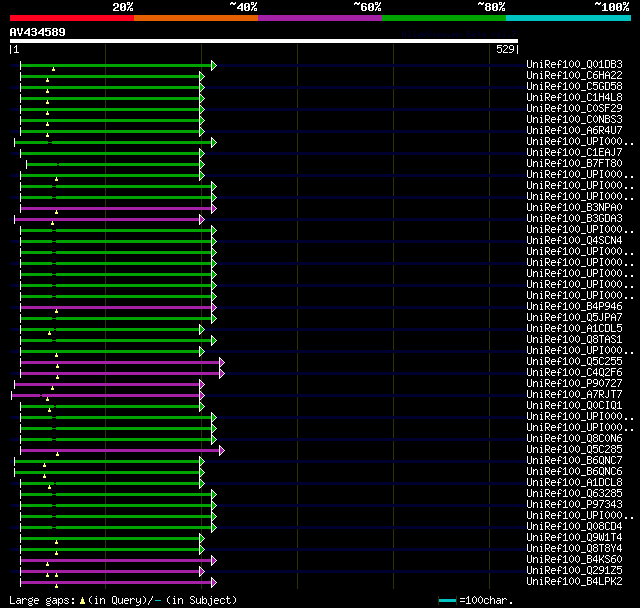Select the UniRef100_Q8T8Y4 label
Viewport: 640px width, 608px height.
pyautogui.click(x=574, y=549)
